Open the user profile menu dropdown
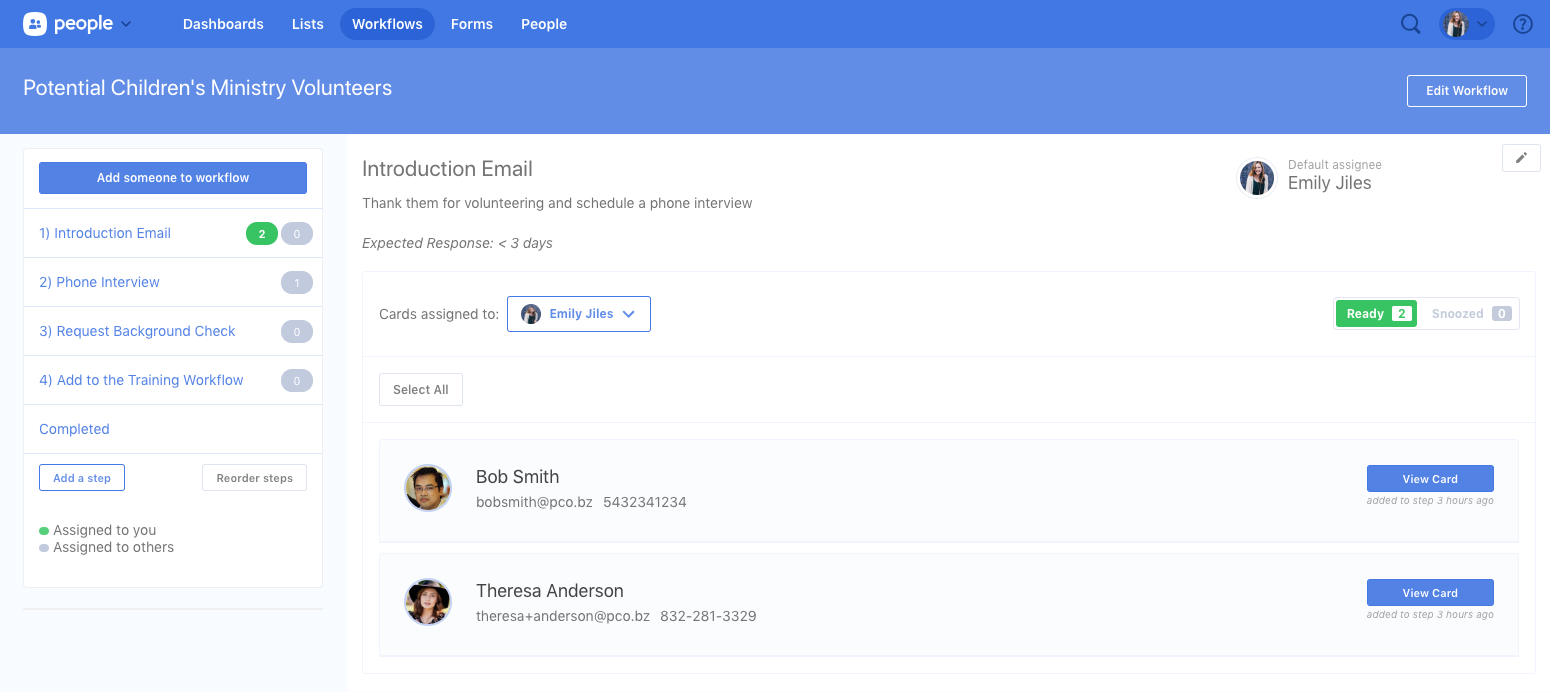Image resolution: width=1550 pixels, height=692 pixels. coord(1466,24)
